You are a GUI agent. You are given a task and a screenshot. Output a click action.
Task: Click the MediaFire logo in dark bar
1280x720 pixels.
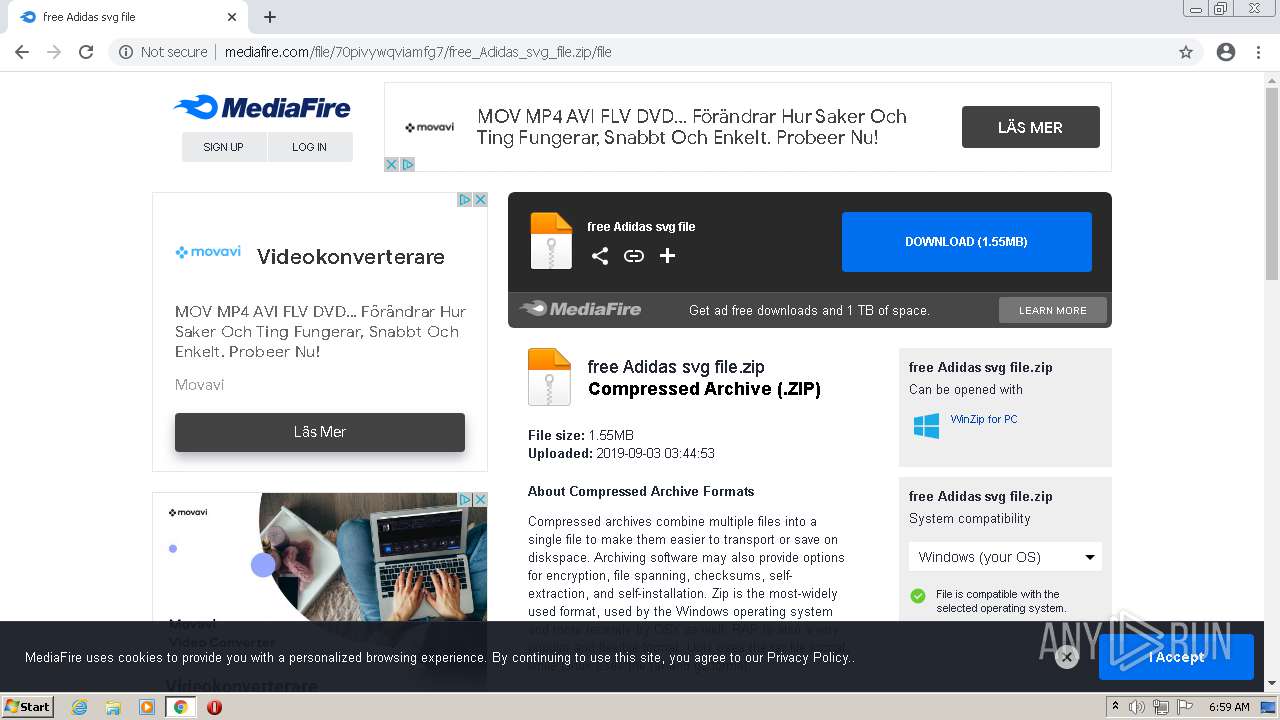pos(580,309)
